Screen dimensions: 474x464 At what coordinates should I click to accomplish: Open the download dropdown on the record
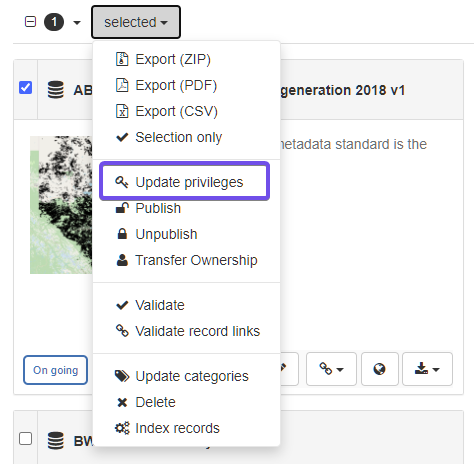point(427,369)
